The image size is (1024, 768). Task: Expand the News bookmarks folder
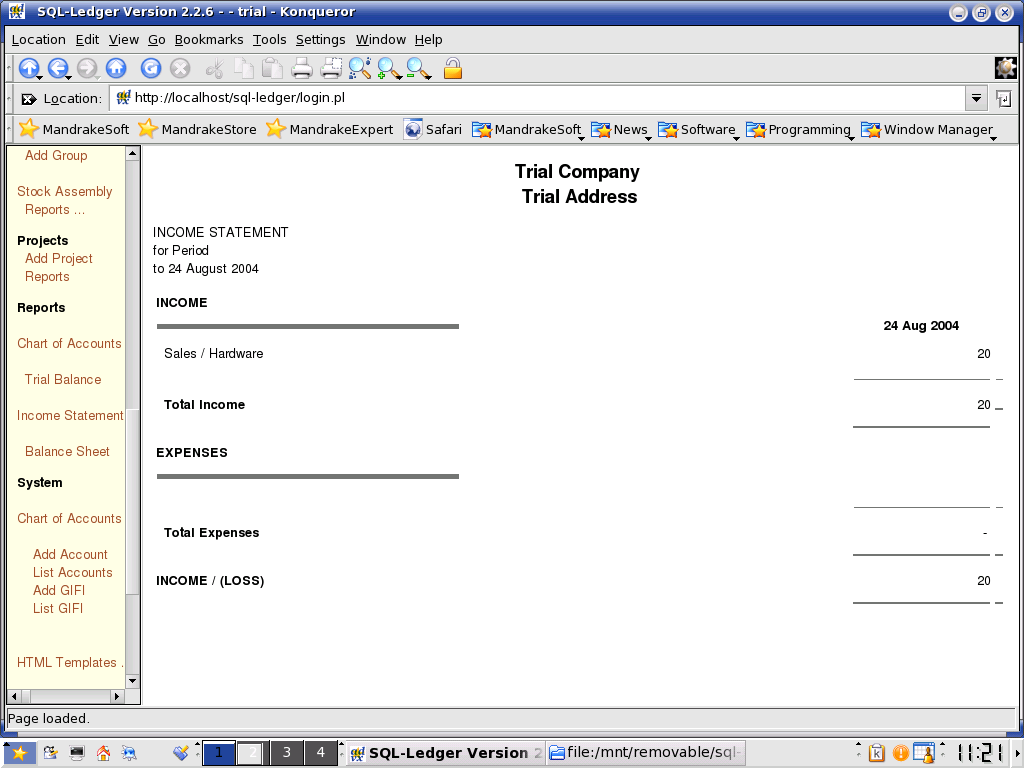(620, 130)
